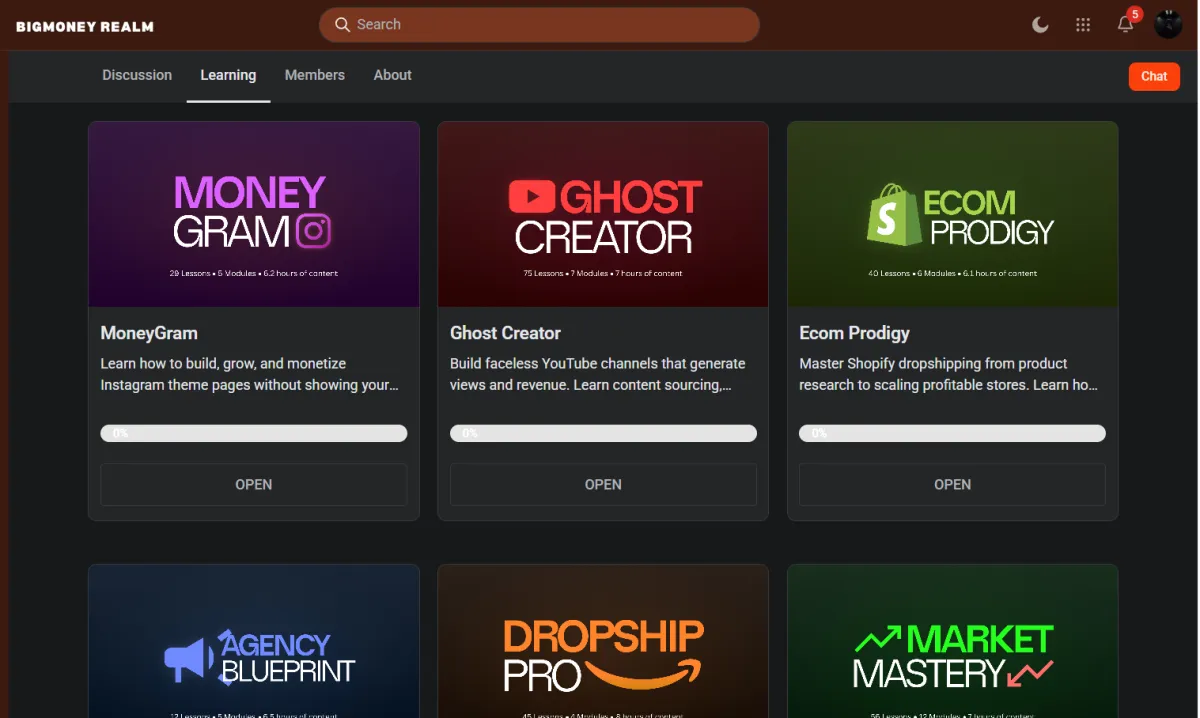
Task: Click the Ghost Creator progress bar
Action: [603, 433]
